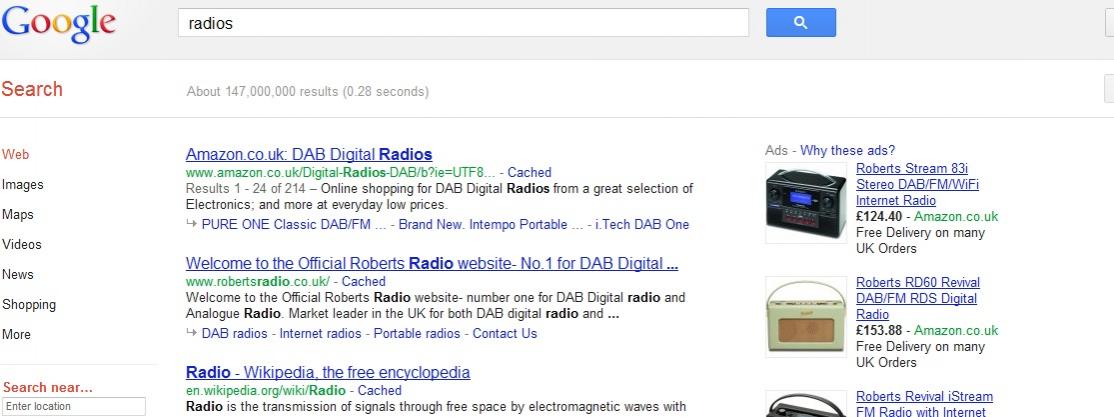The height and width of the screenshot is (417, 1114).
Task: Click the black Roberts Stream 83i radio image
Action: point(806,203)
